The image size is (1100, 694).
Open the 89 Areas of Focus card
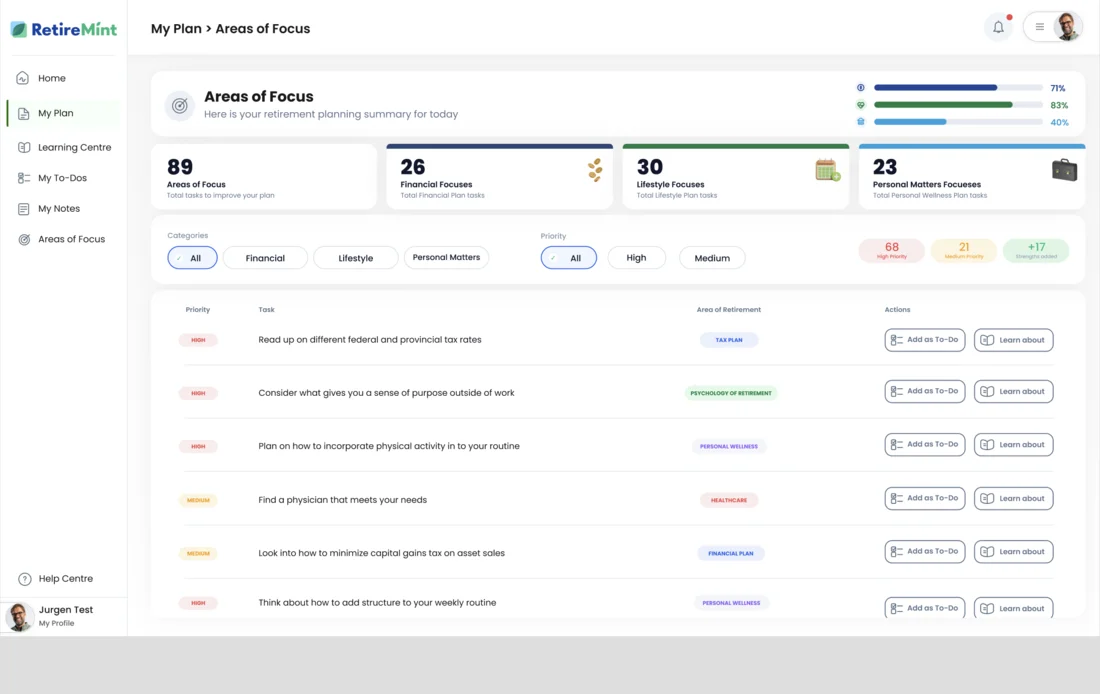pyautogui.click(x=264, y=177)
